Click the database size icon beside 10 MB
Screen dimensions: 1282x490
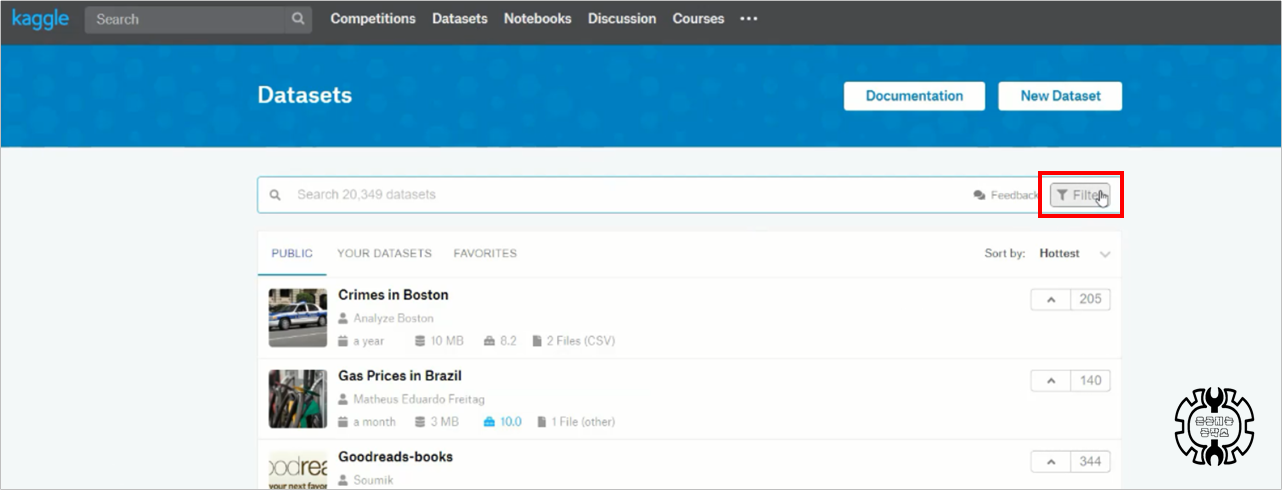pyautogui.click(x=420, y=341)
